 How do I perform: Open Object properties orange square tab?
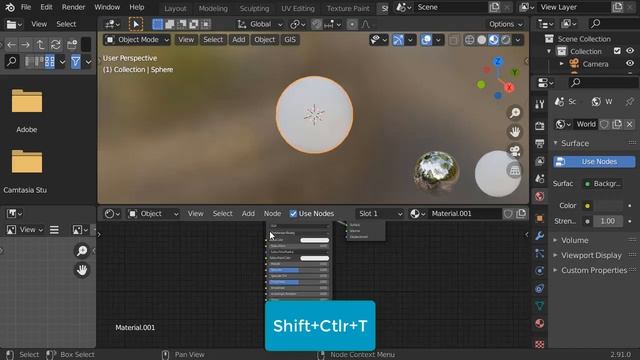point(540,218)
